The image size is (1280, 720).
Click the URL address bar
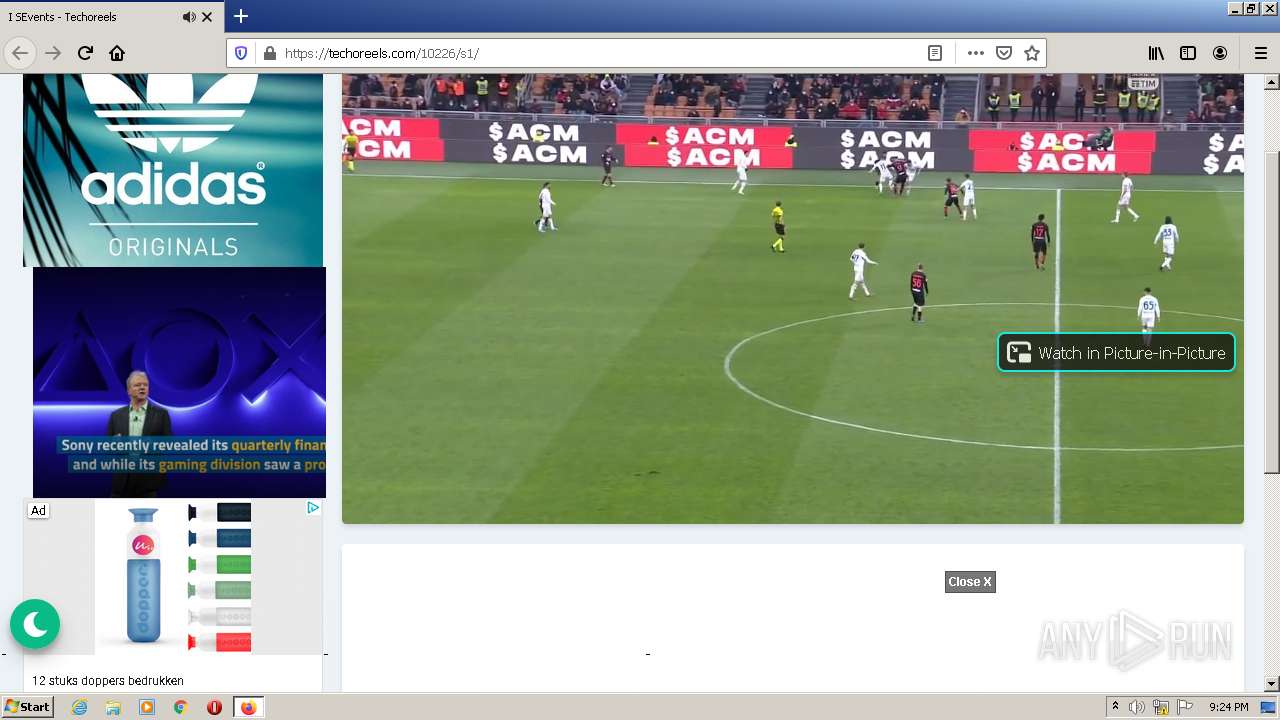(600, 53)
